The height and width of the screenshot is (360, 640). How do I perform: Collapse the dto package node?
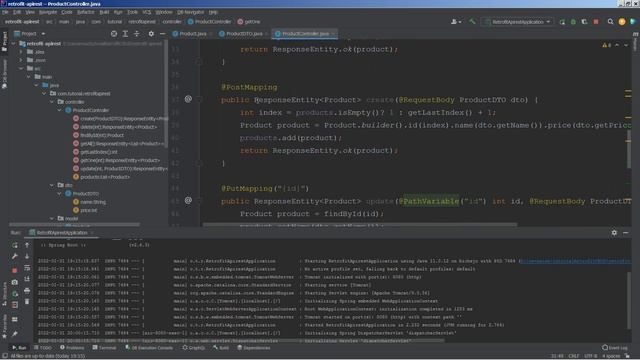pos(52,185)
